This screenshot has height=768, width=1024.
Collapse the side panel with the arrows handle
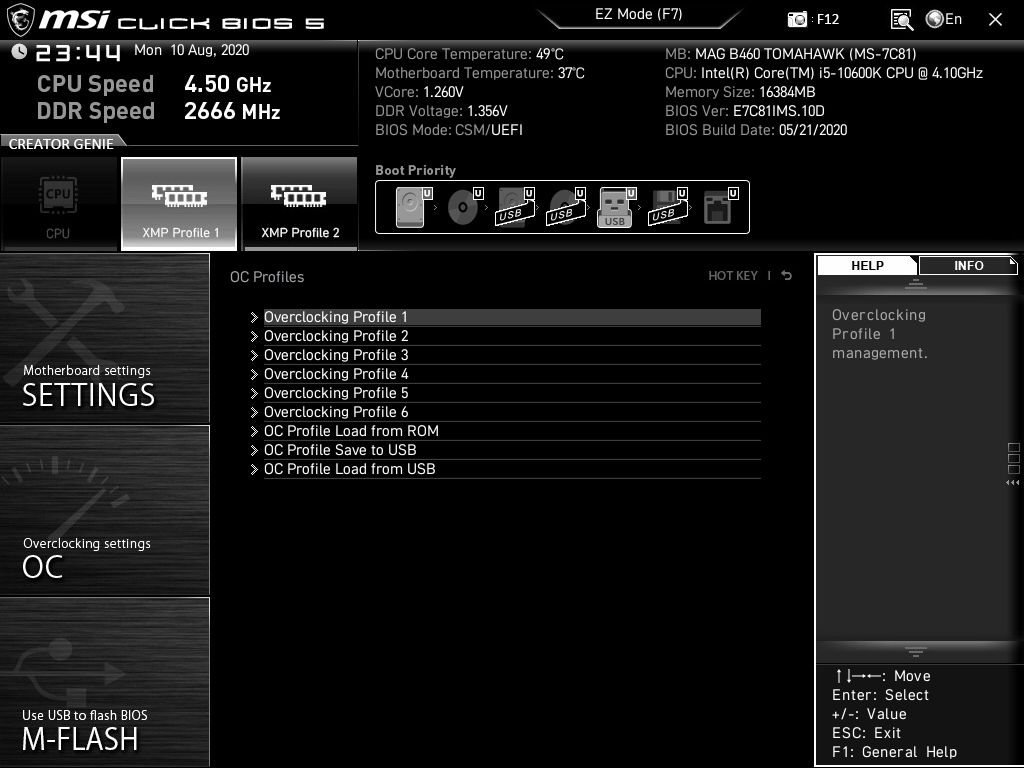click(x=1013, y=483)
